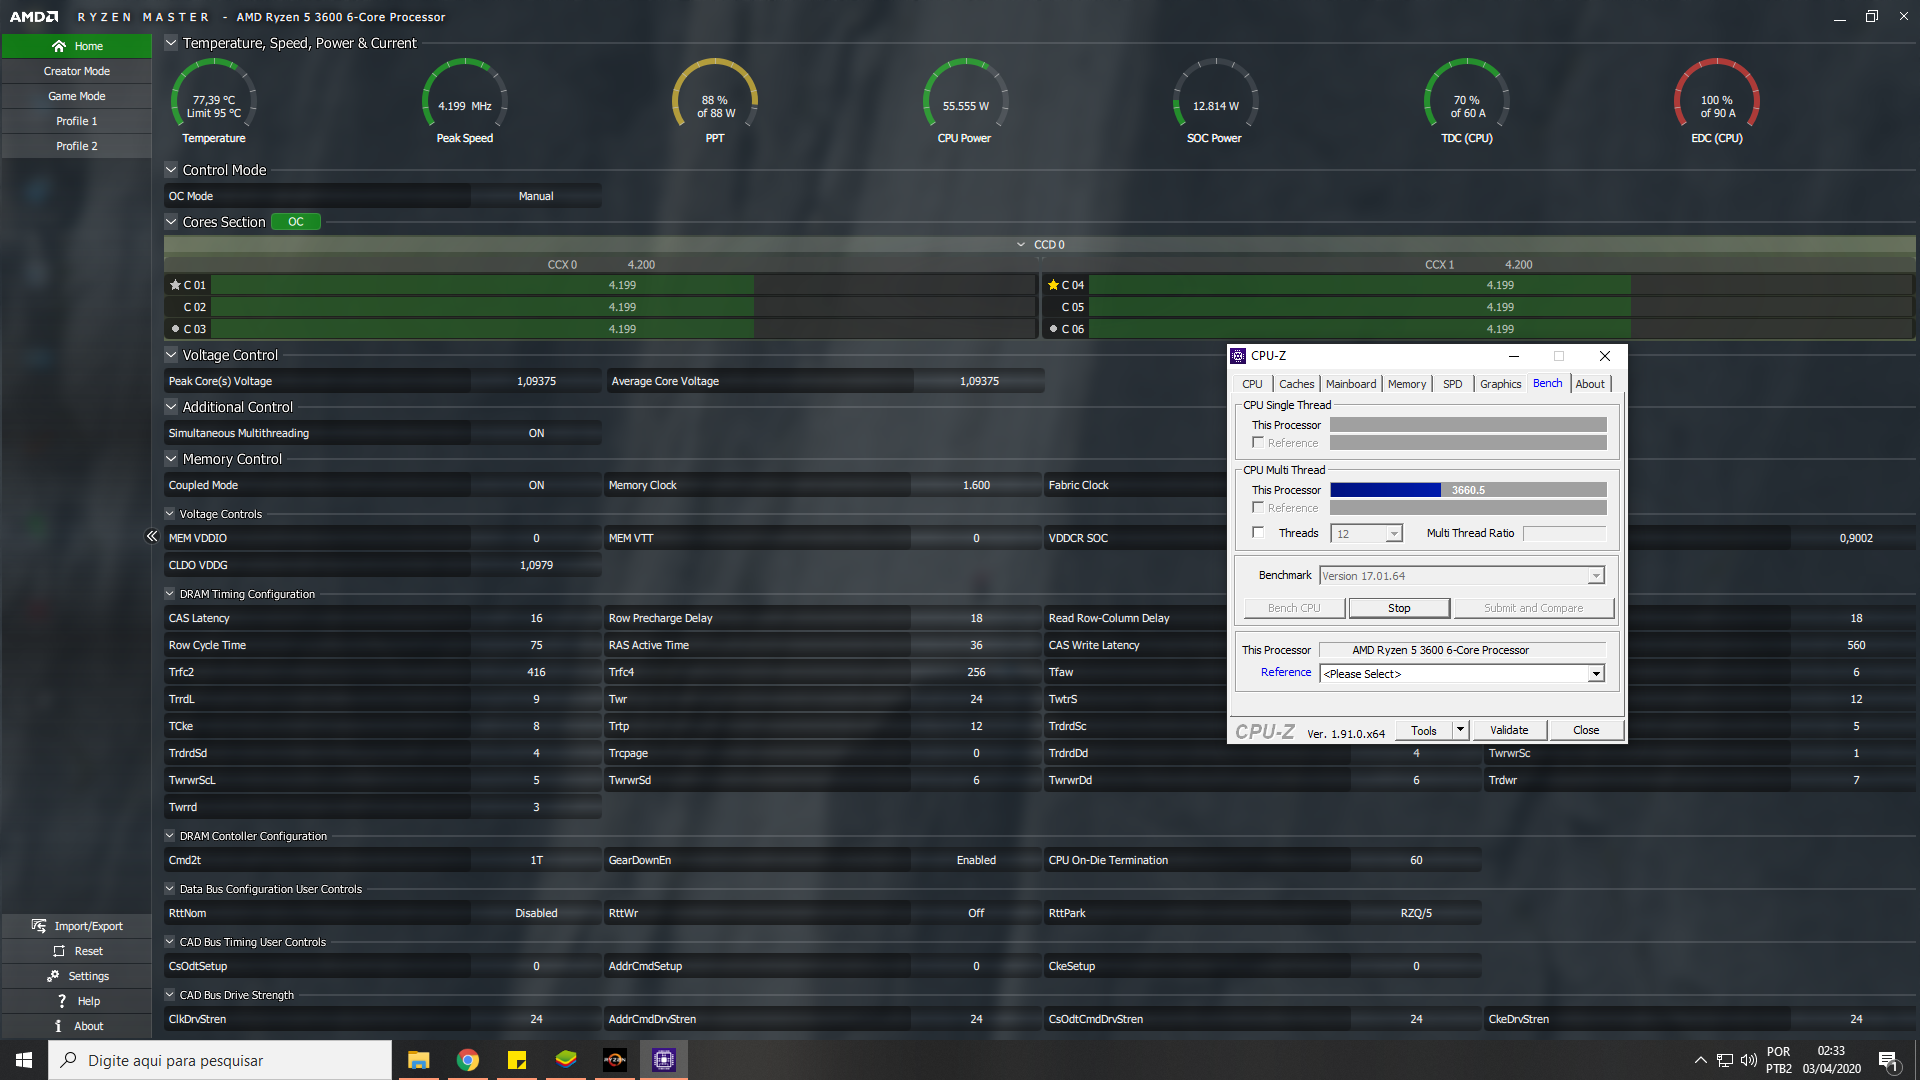Viewport: 1920px width, 1080px height.
Task: Collapse the CCD 0 chevron
Action: (x=1021, y=245)
